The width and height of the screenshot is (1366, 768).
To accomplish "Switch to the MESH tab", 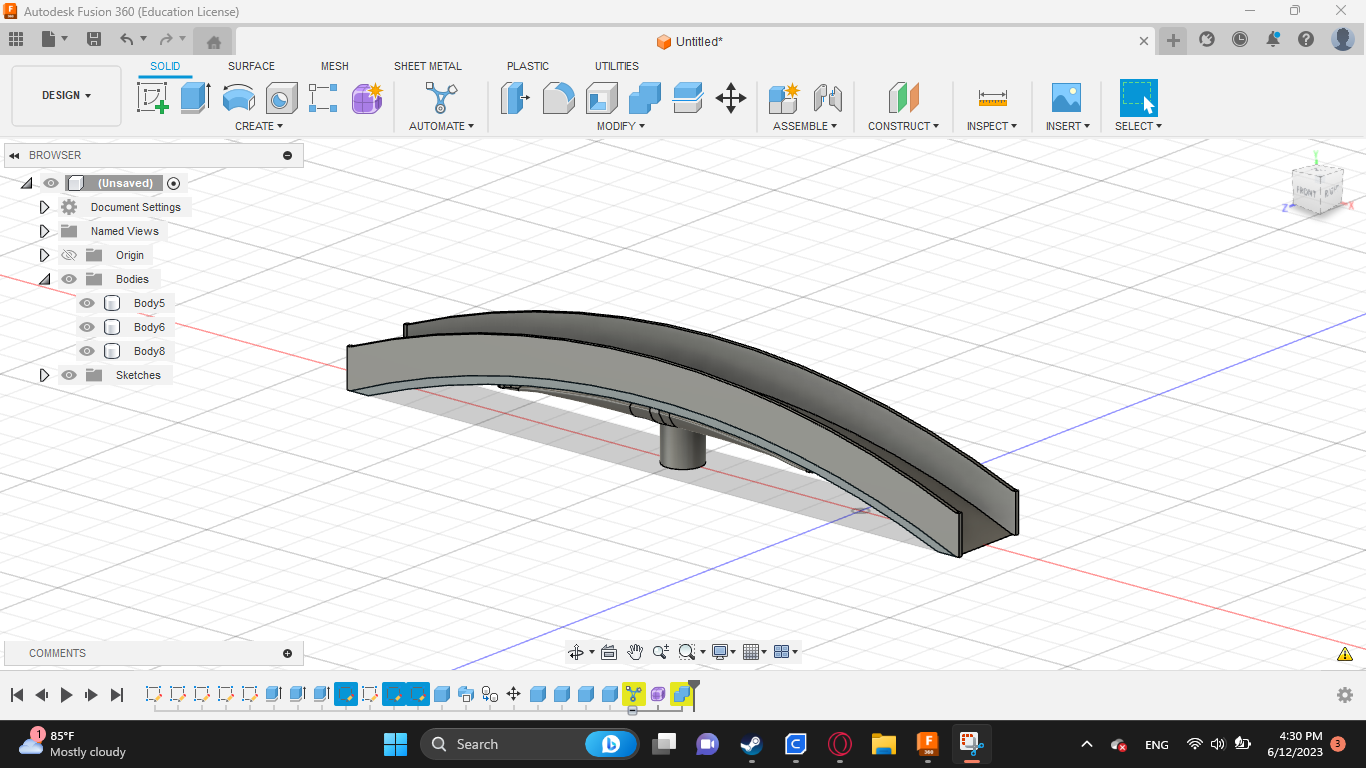I will click(x=335, y=66).
